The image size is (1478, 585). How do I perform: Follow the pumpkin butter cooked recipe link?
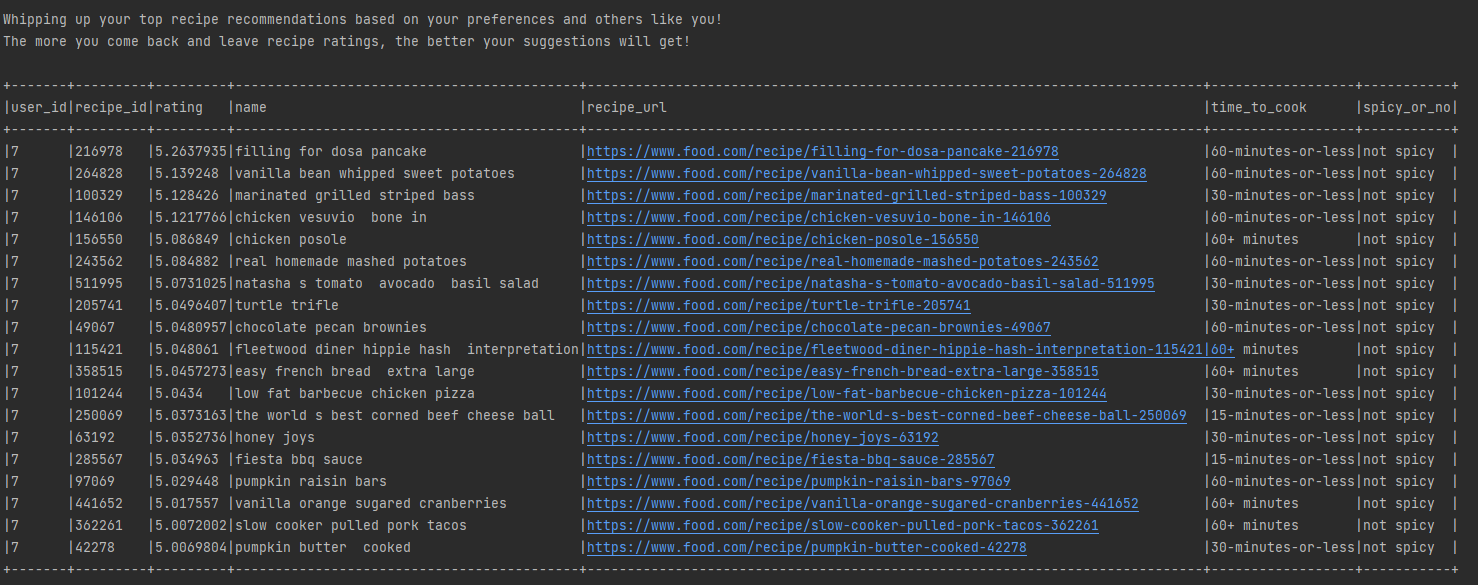tap(806, 548)
